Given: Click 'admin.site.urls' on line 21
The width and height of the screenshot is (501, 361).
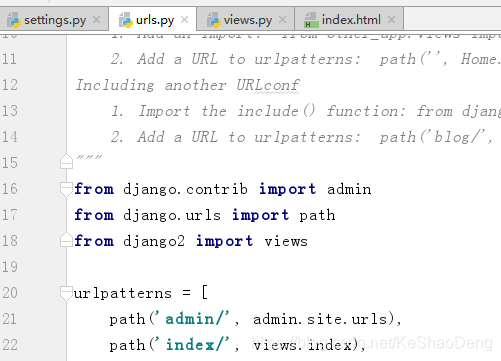Looking at the screenshot, I should [320, 319].
